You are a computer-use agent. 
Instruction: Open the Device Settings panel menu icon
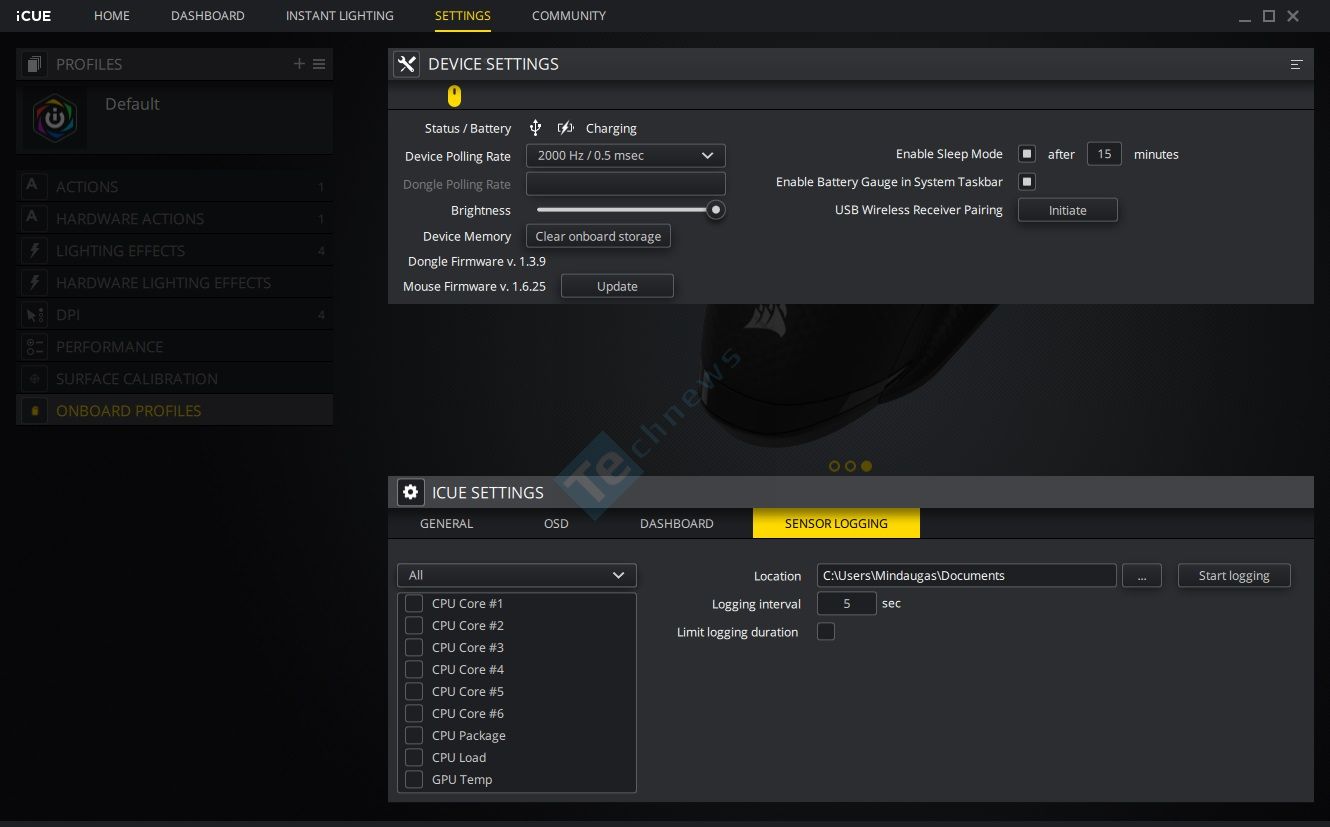pyautogui.click(x=1296, y=64)
